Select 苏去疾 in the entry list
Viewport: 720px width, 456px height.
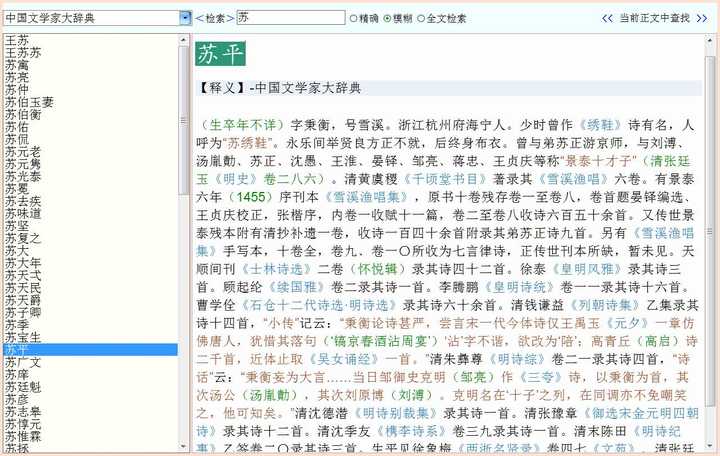click(23, 201)
